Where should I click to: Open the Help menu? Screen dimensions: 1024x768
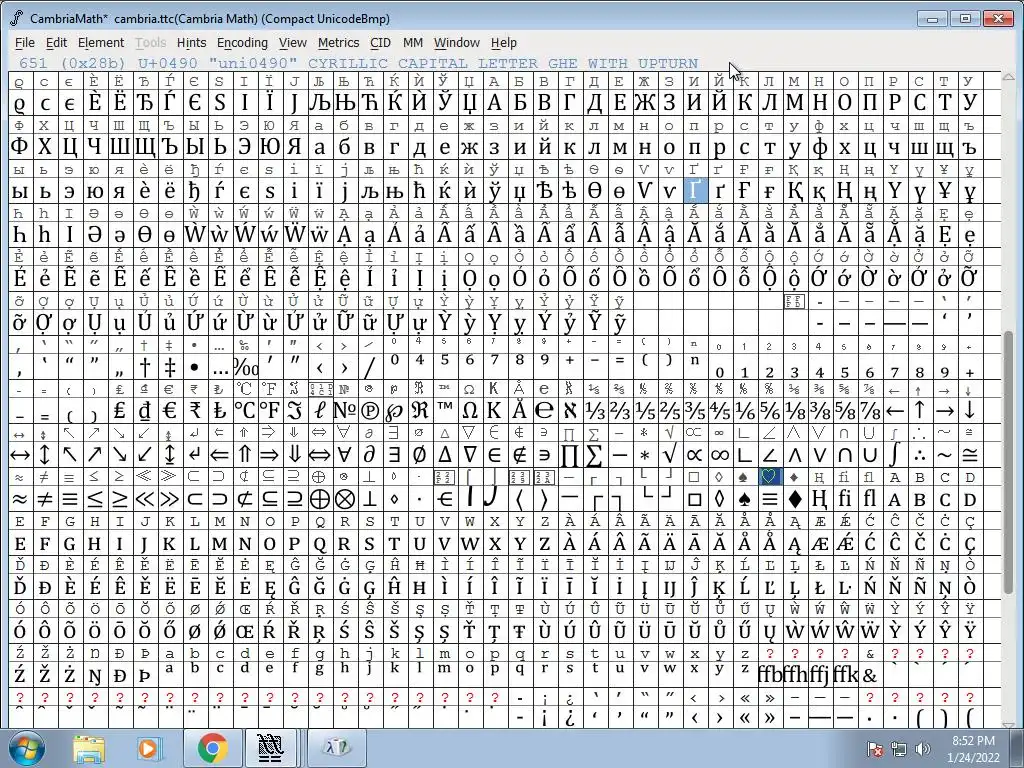coord(504,43)
